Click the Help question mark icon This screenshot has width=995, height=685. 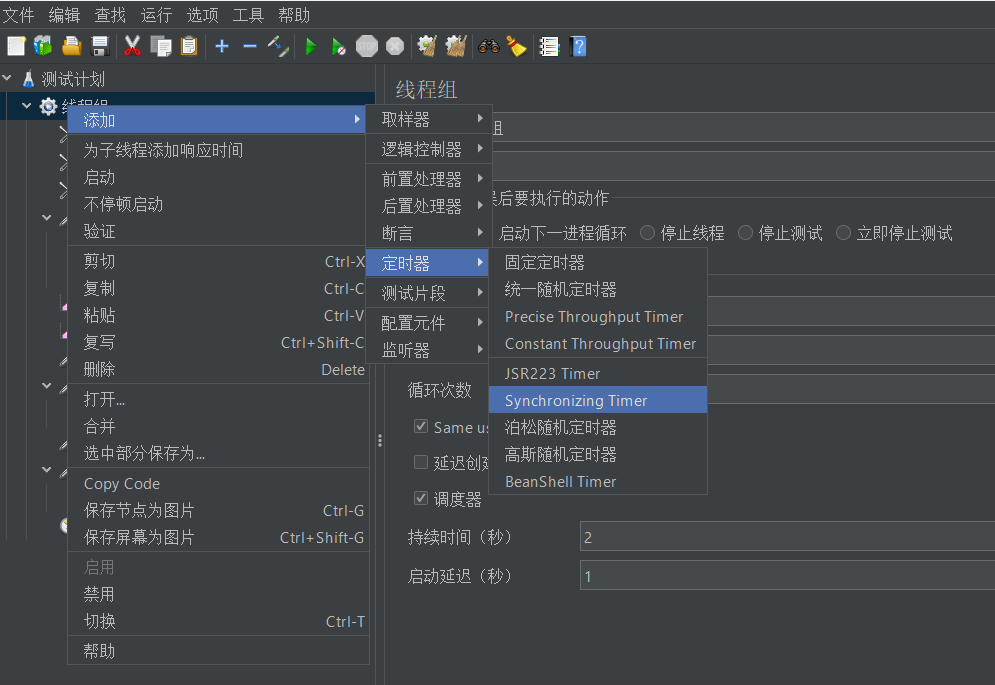(578, 46)
